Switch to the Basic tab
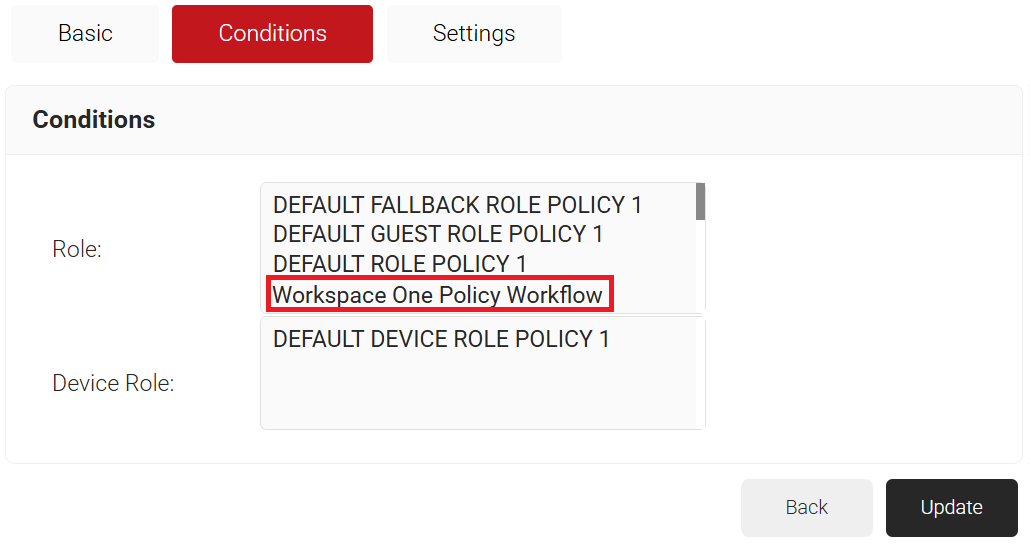 (85, 33)
